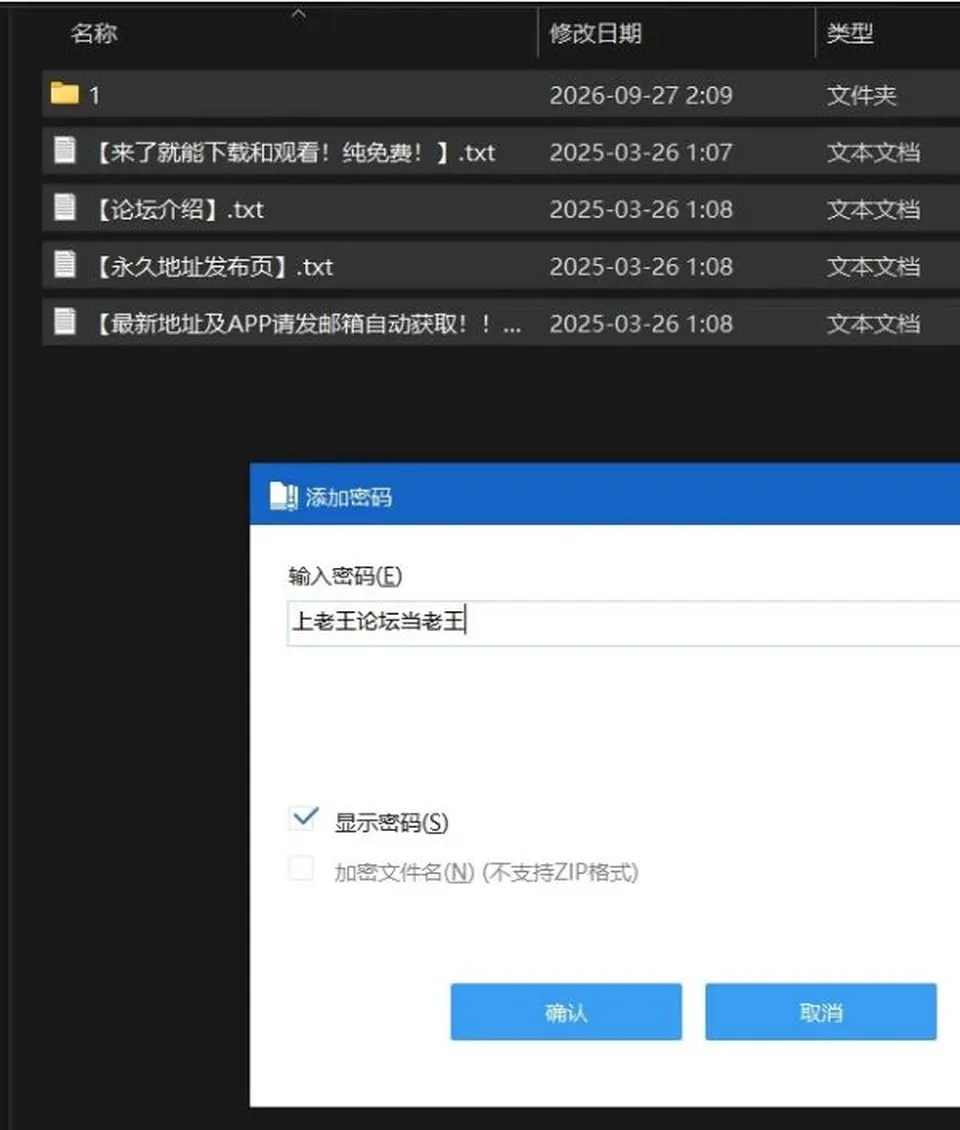Click the archive icon in 添加密码 title bar
This screenshot has width=960, height=1130.
click(x=283, y=497)
